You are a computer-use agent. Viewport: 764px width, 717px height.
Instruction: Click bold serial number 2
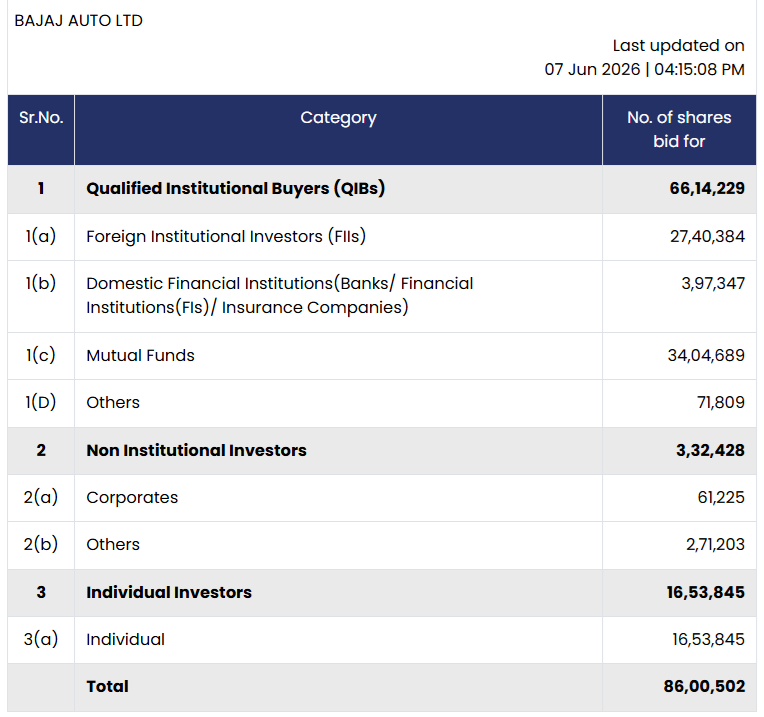click(x=41, y=450)
